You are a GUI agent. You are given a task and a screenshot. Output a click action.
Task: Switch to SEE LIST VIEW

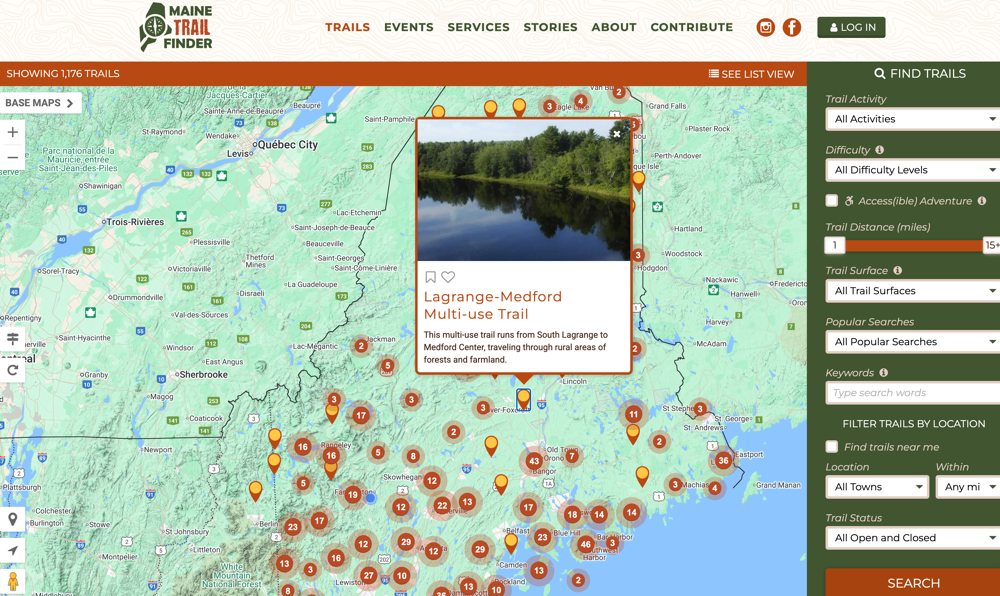(751, 73)
